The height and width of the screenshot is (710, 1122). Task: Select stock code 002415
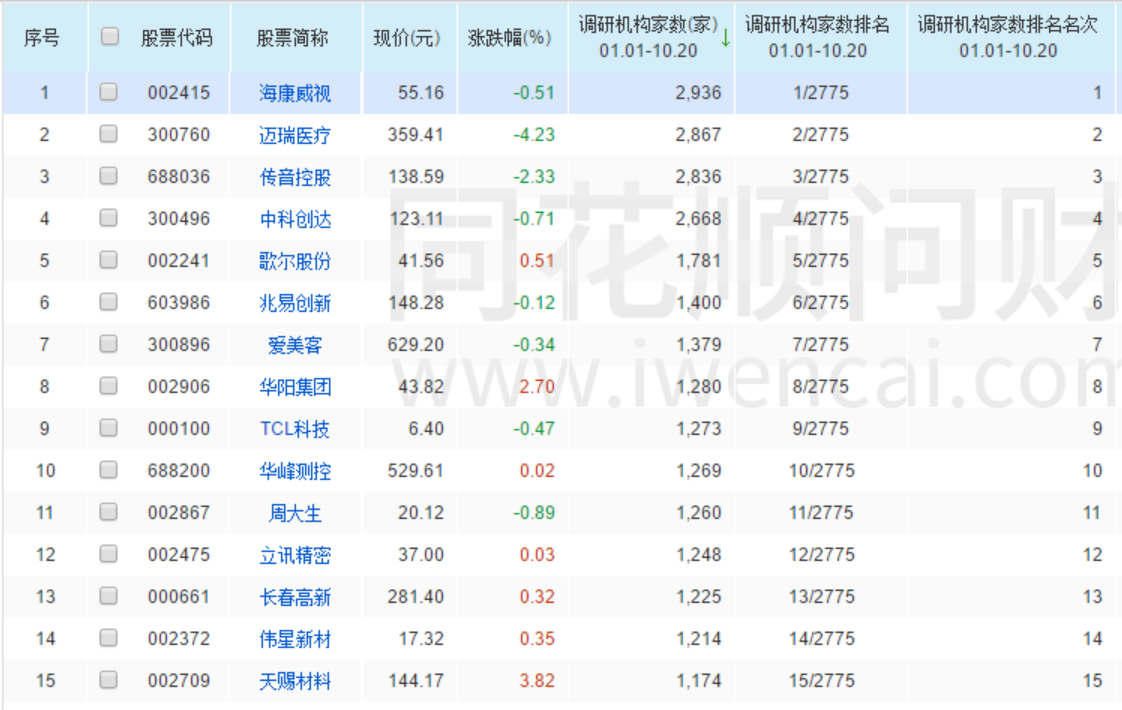pos(179,92)
